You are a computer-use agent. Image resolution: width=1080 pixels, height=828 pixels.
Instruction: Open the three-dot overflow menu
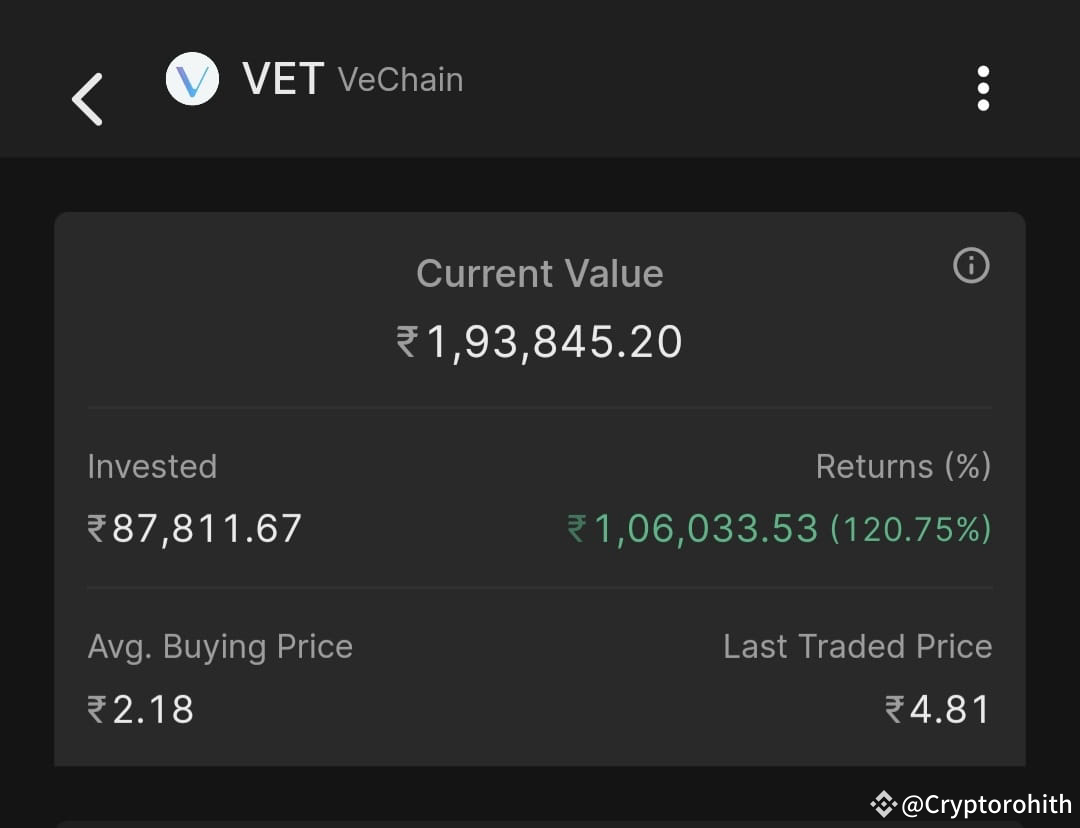[x=984, y=88]
